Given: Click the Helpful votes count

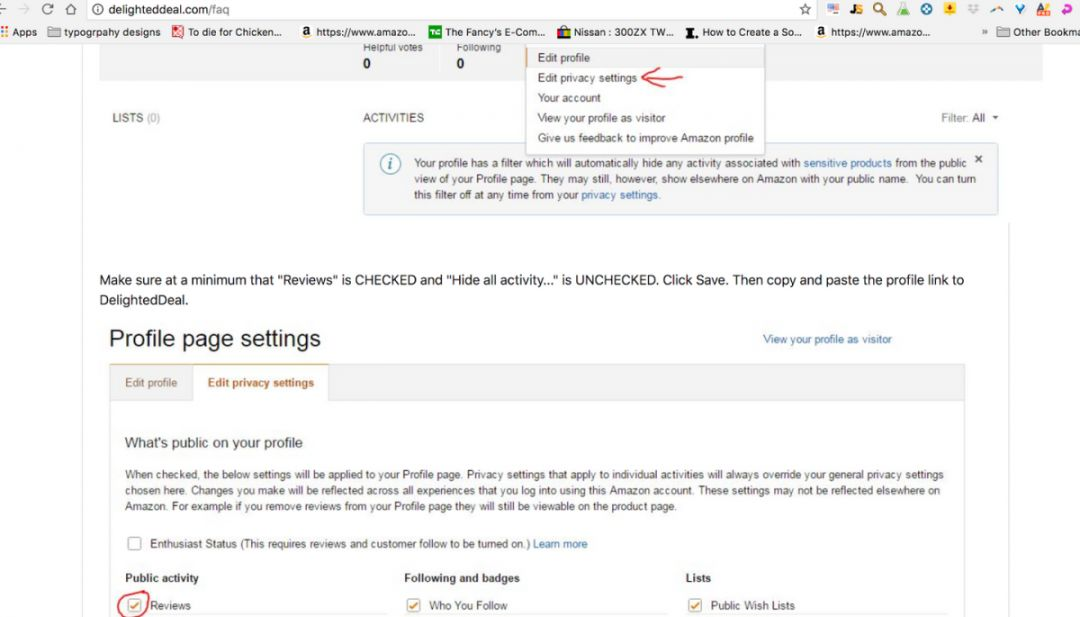Looking at the screenshot, I should [367, 63].
